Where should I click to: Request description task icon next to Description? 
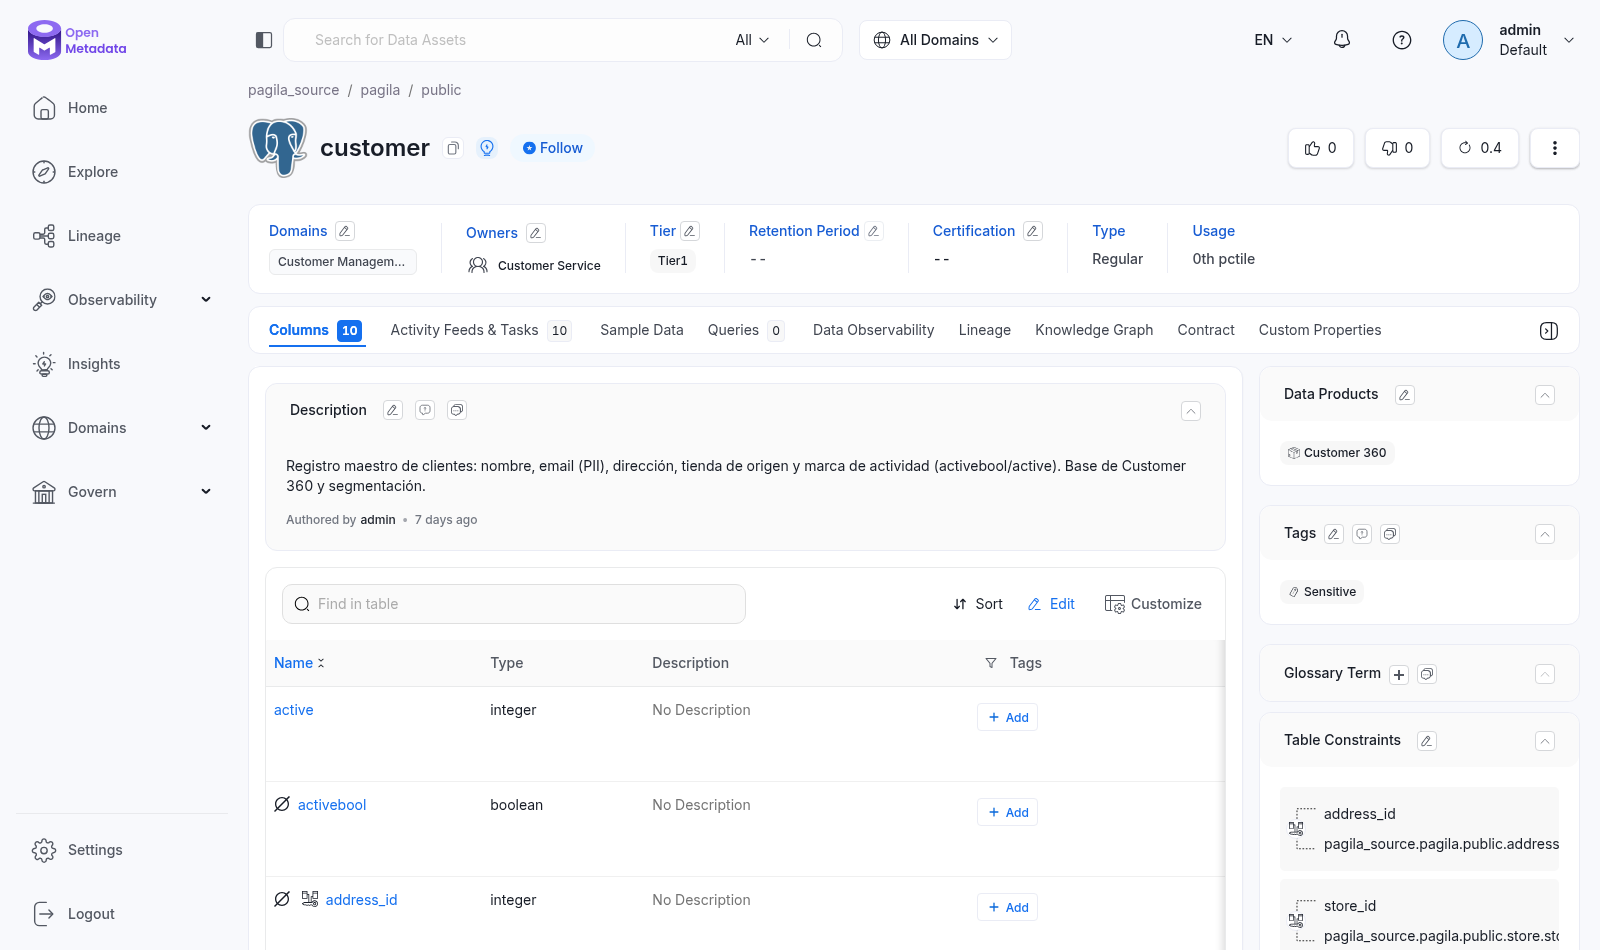[x=425, y=410]
